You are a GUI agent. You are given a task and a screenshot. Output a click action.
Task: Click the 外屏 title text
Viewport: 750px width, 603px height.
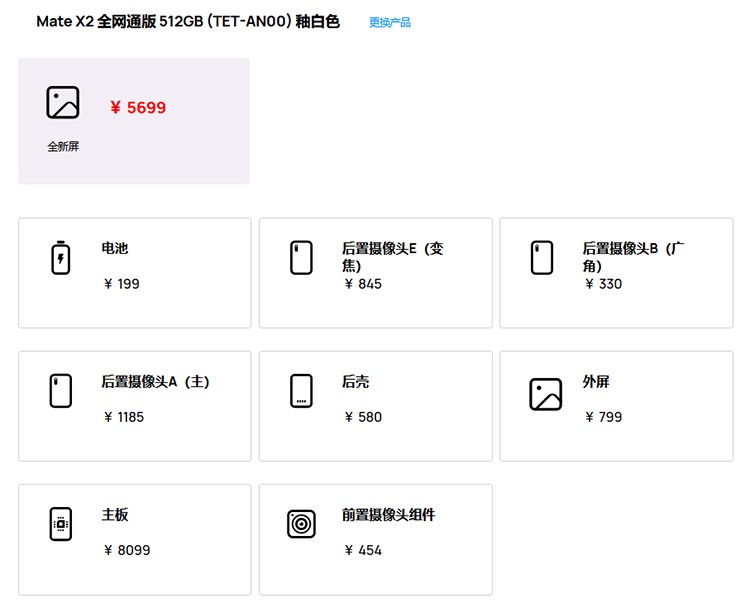[596, 382]
